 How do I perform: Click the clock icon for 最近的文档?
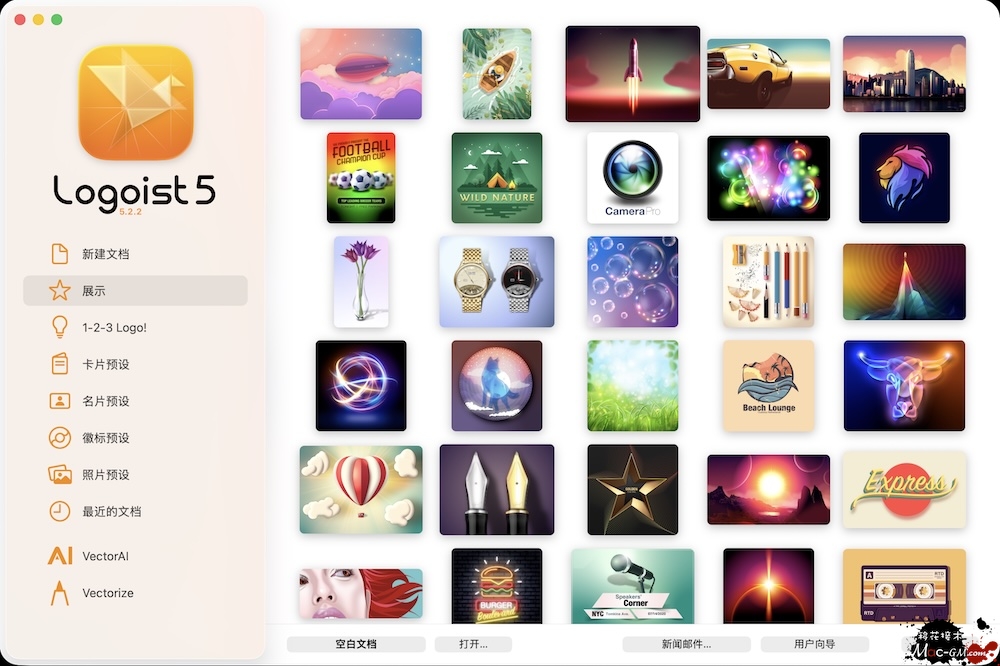[60, 511]
